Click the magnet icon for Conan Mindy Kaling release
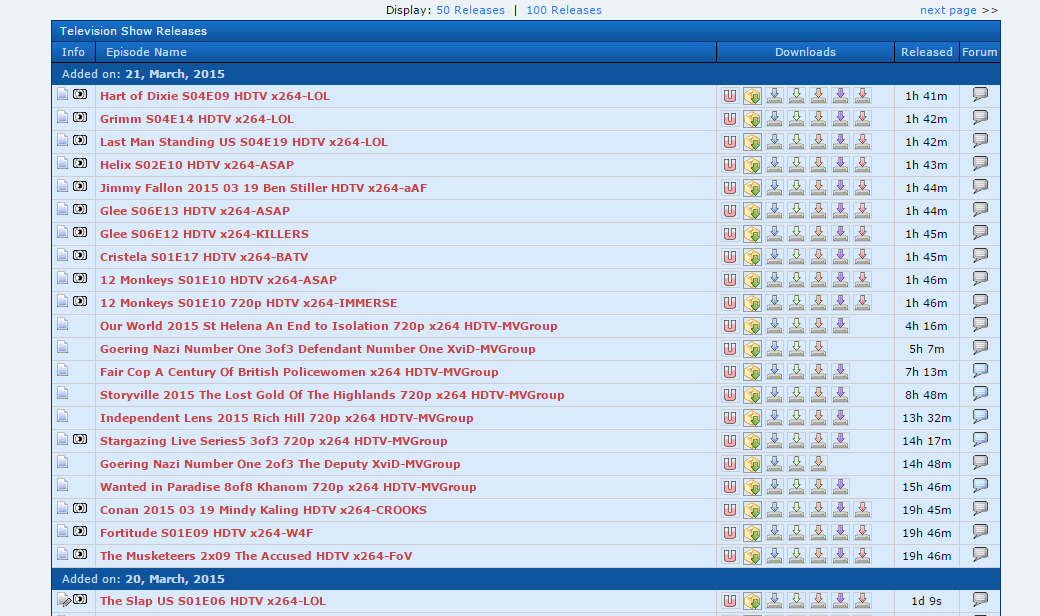Screen dimensions: 1040x616 pos(730,510)
